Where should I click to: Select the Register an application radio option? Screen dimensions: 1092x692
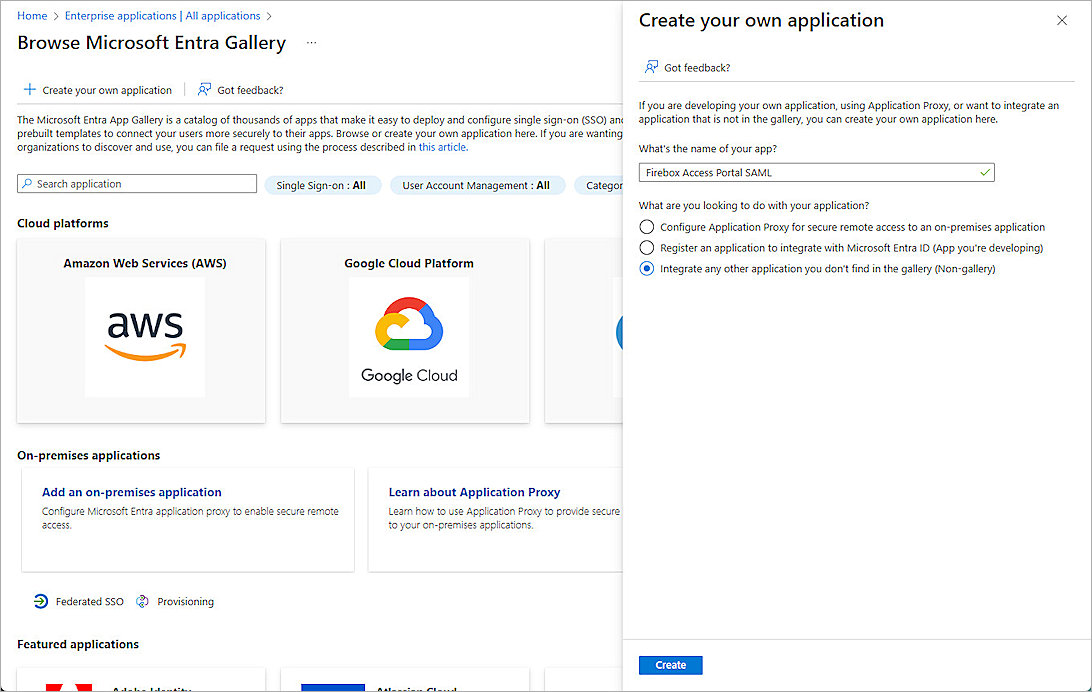pyautogui.click(x=646, y=247)
